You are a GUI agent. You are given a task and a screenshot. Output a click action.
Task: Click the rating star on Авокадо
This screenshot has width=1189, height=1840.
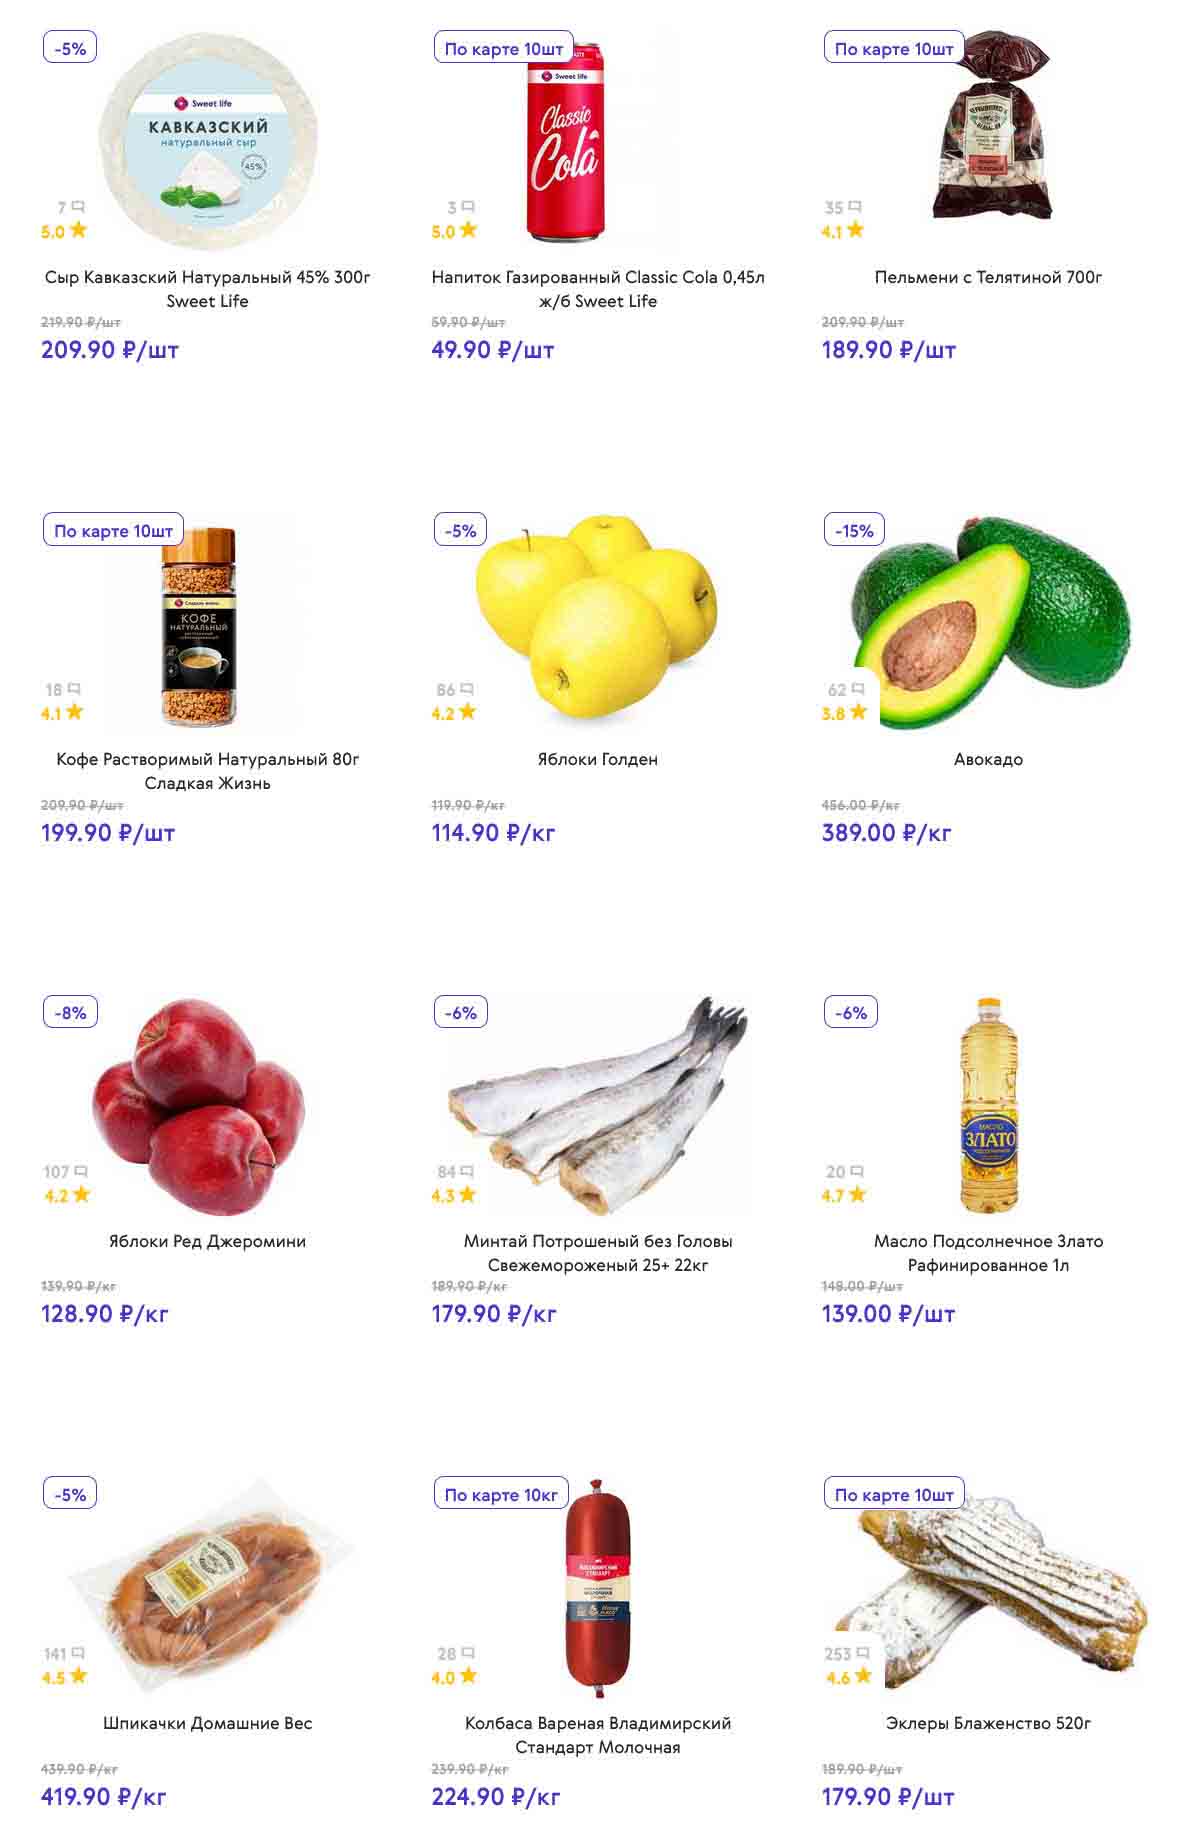coord(858,712)
